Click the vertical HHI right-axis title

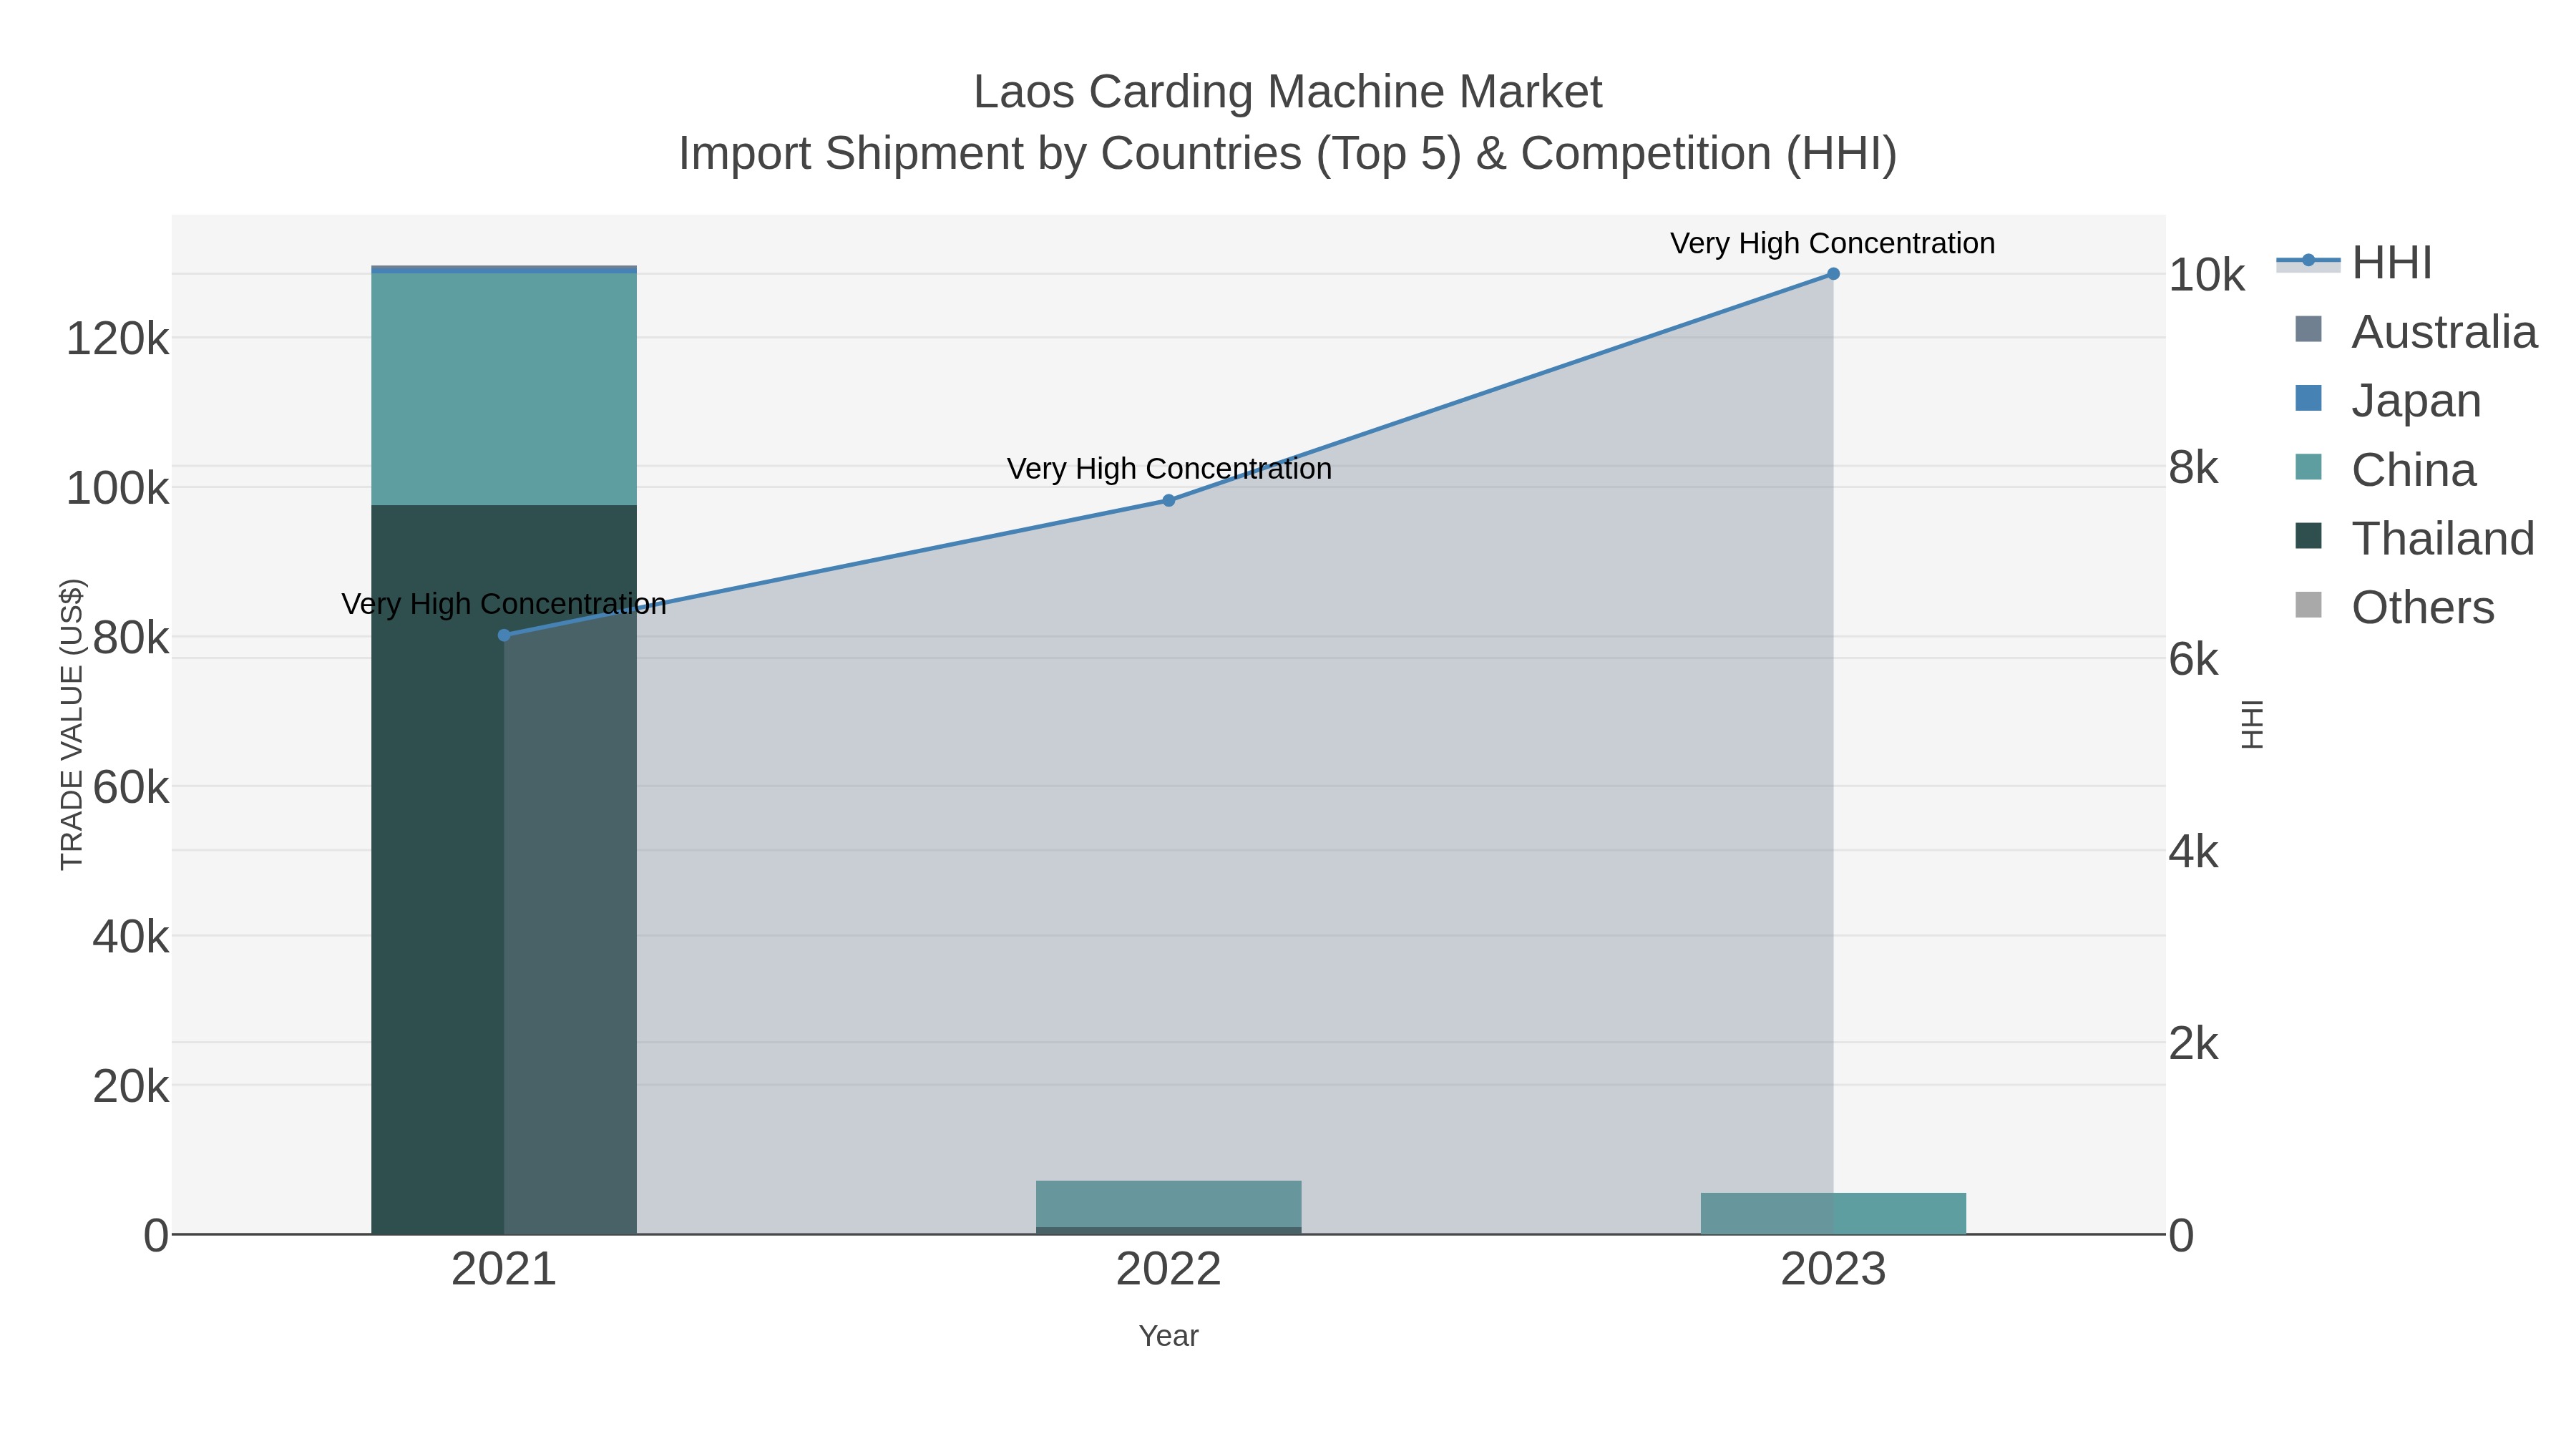(2252, 724)
